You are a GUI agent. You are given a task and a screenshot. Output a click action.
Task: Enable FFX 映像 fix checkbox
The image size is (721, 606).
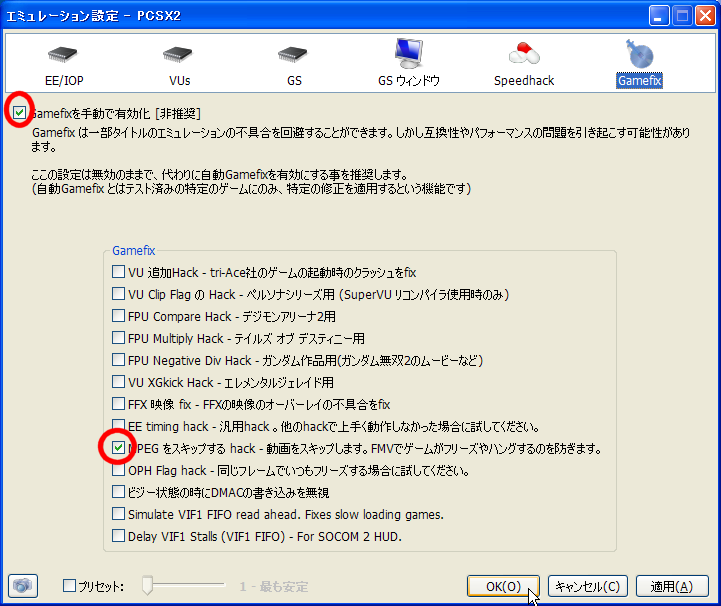(118, 404)
